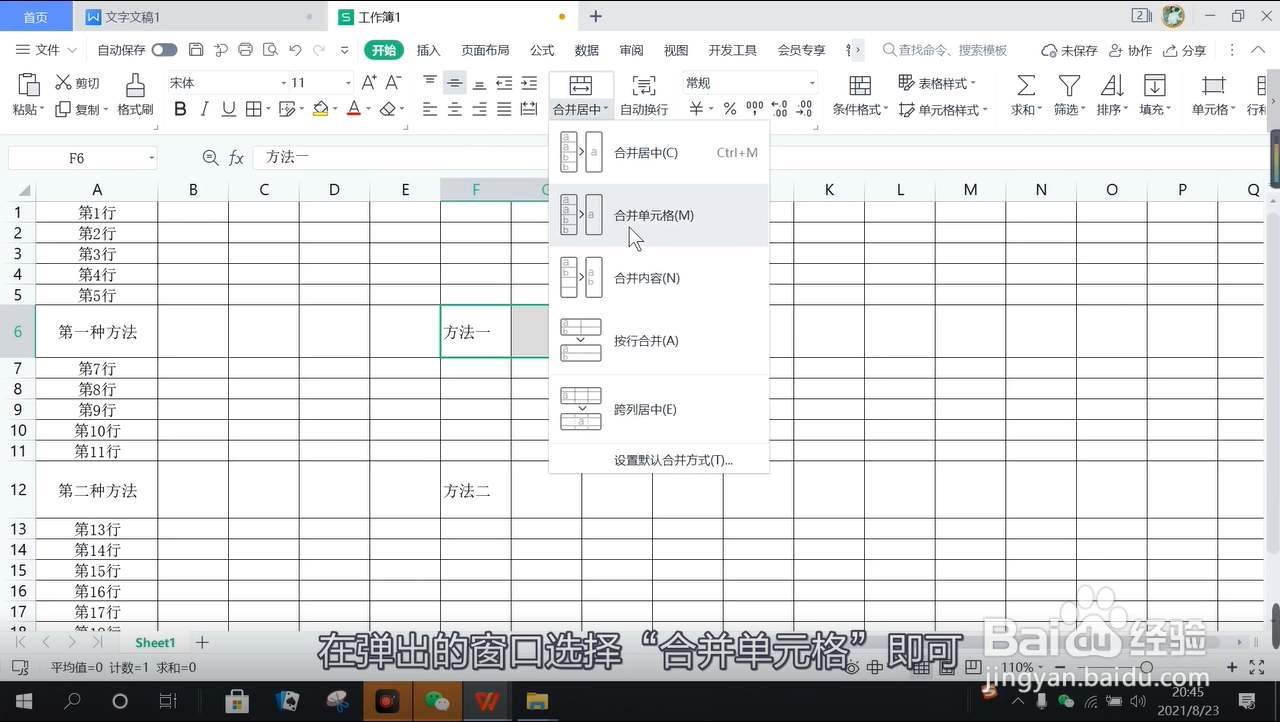Toggle italic formatting
1280x722 pixels.
point(203,108)
